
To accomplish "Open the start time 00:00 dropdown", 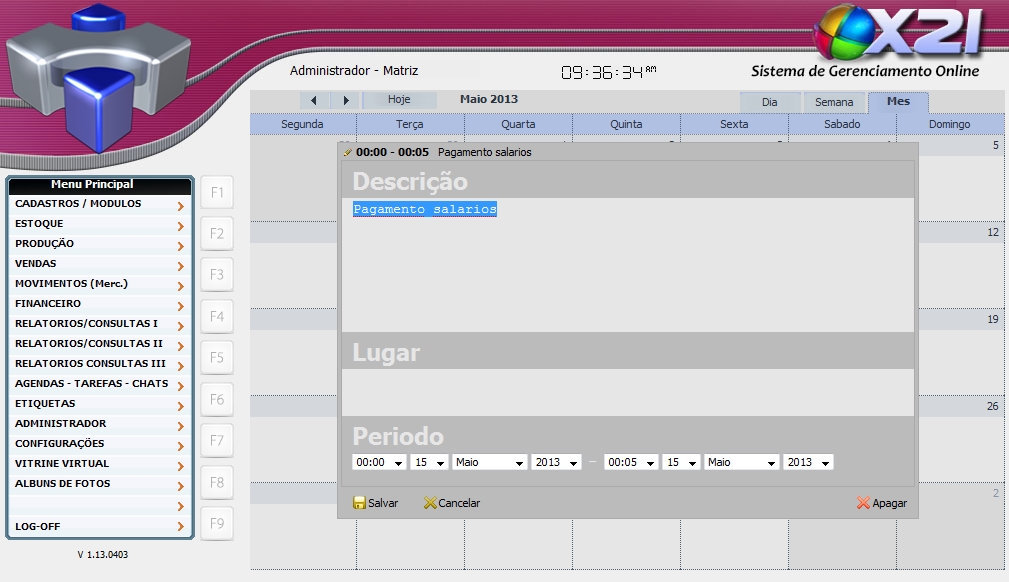I will pyautogui.click(x=379, y=463).
